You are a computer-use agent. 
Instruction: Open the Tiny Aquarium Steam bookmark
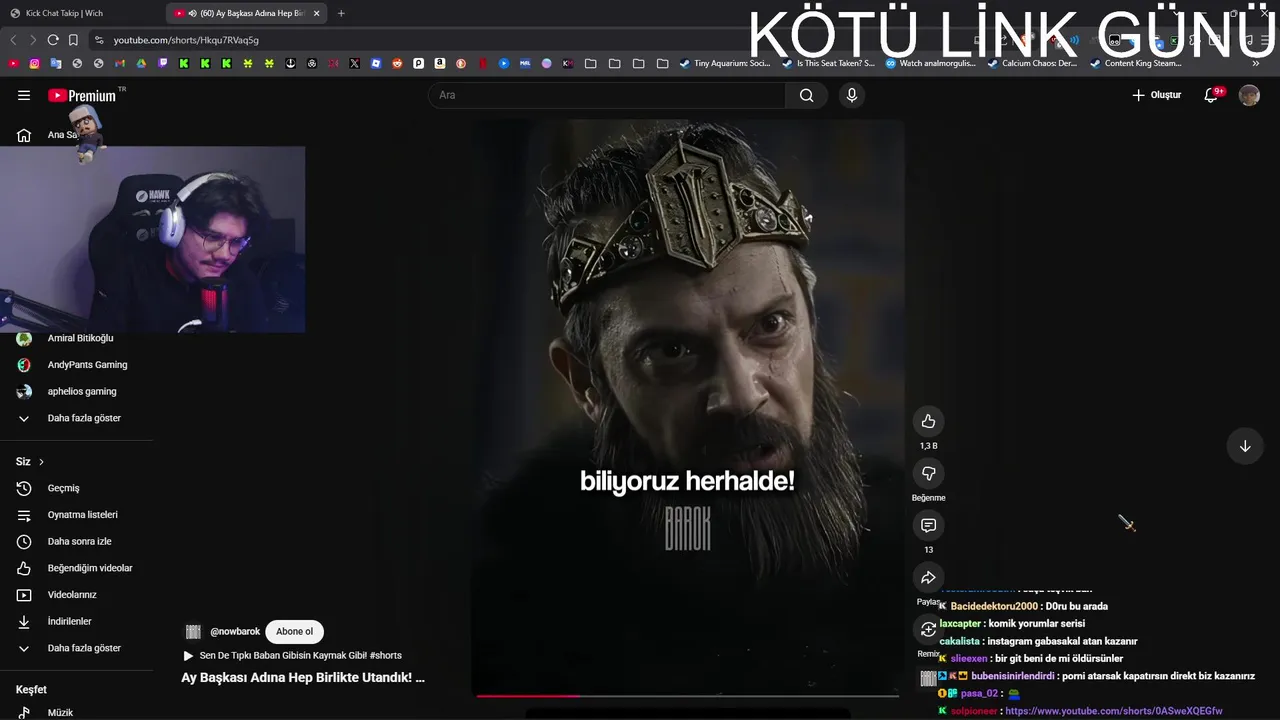[x=725, y=63]
